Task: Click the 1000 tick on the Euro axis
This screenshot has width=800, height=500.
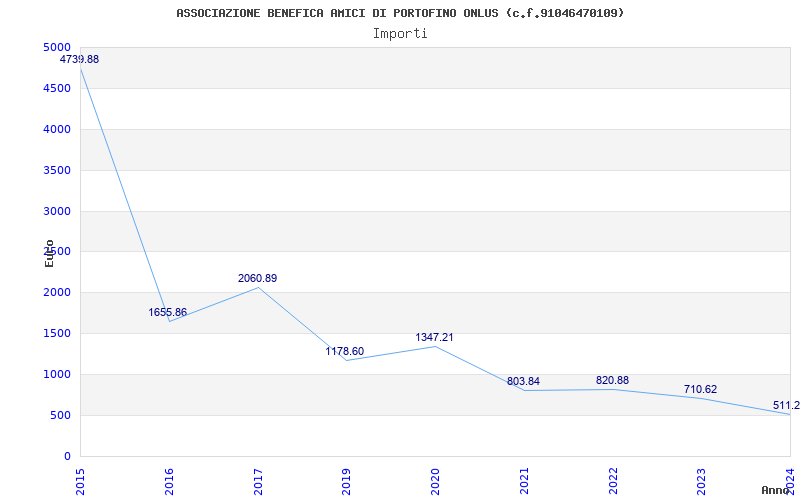Action: point(57,374)
